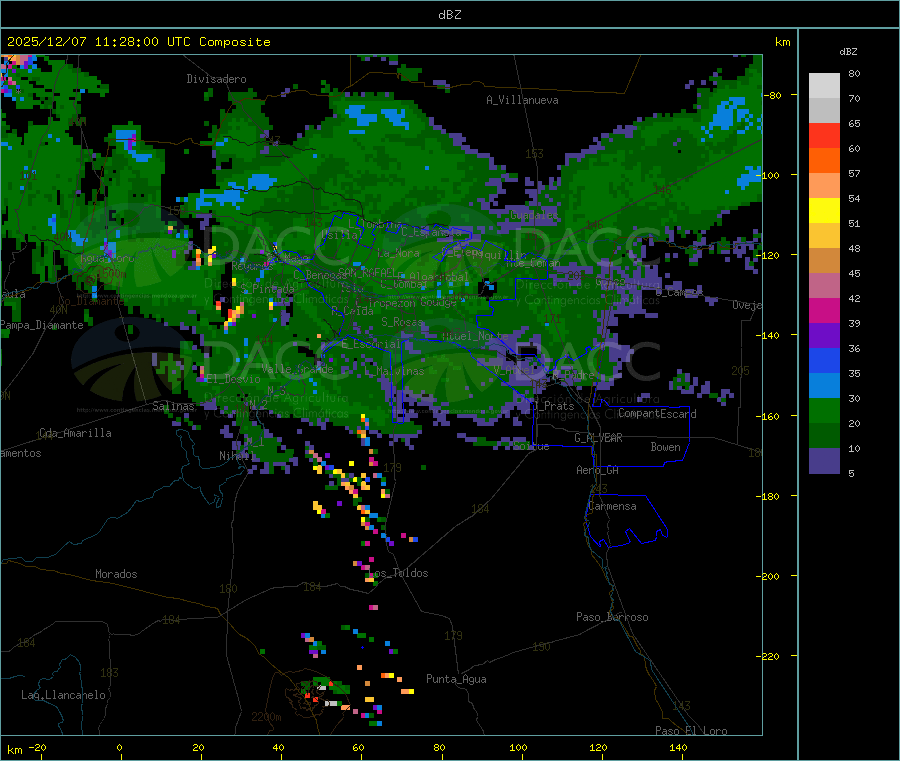Click the legend value 80
Viewport: 900px width, 761px height.
click(x=854, y=73)
